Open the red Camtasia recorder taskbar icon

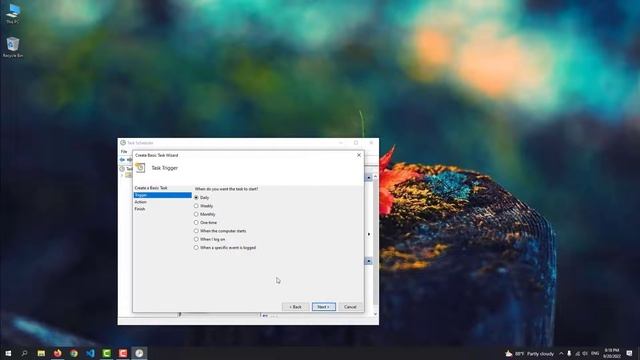(x=123, y=353)
